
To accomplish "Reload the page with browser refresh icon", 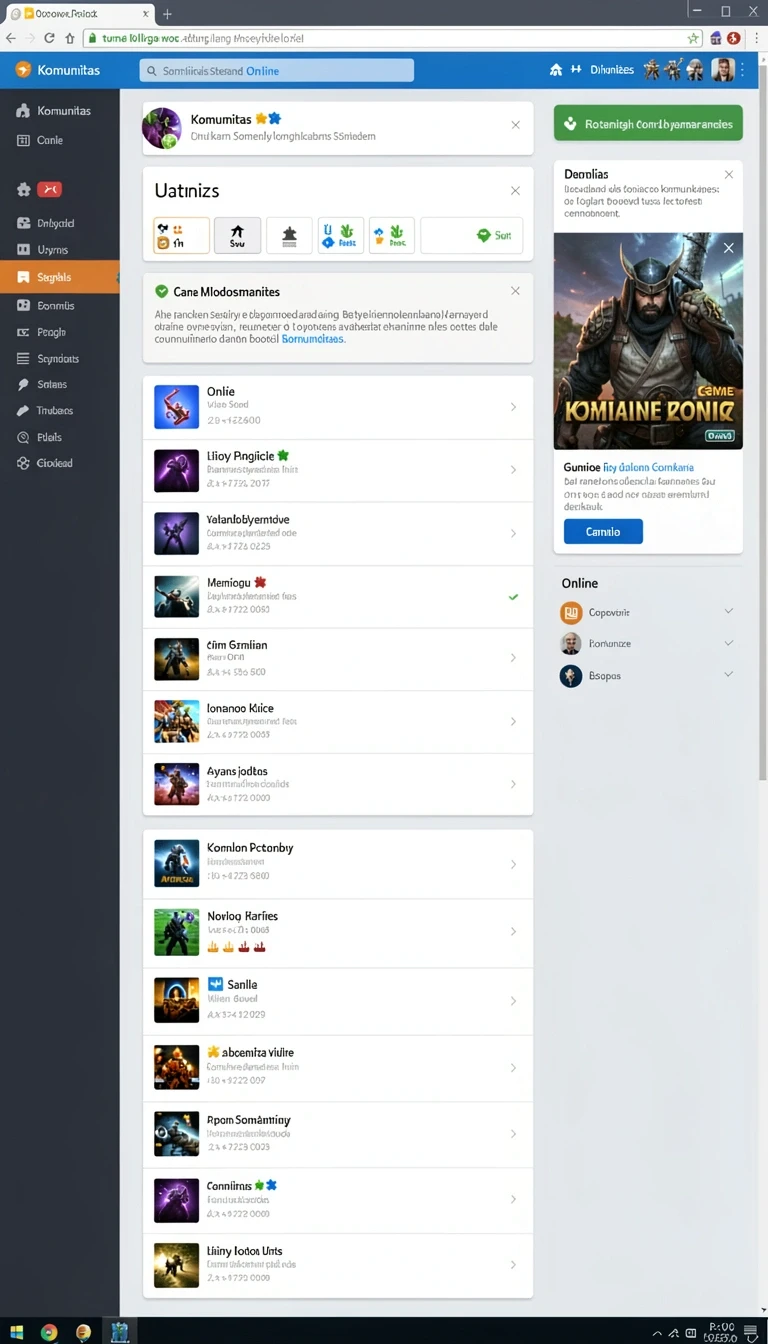I will coord(49,38).
